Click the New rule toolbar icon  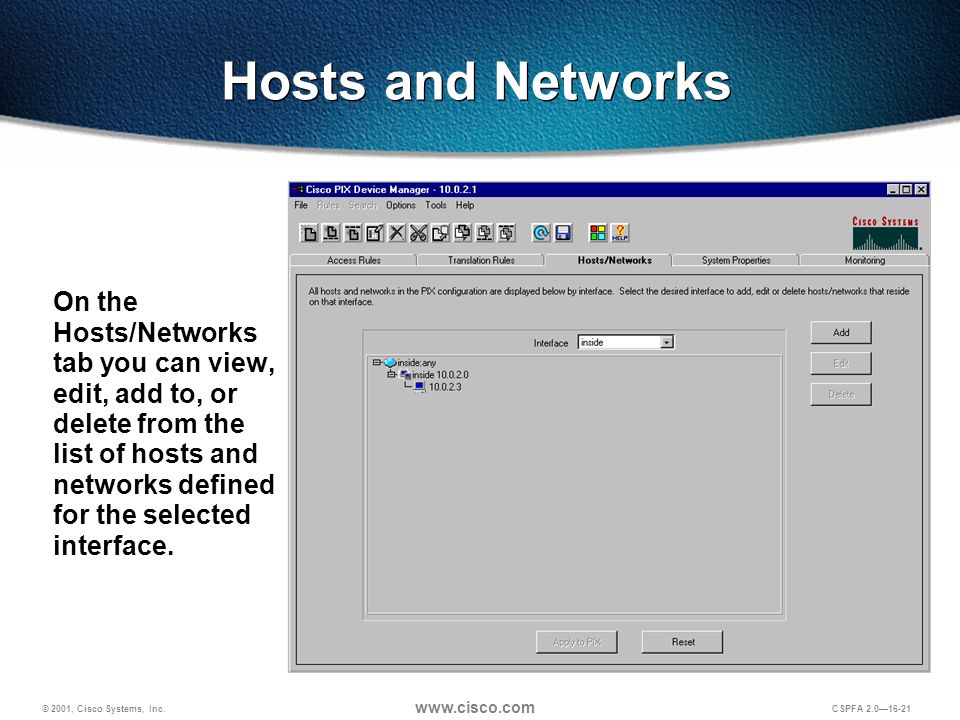309,233
